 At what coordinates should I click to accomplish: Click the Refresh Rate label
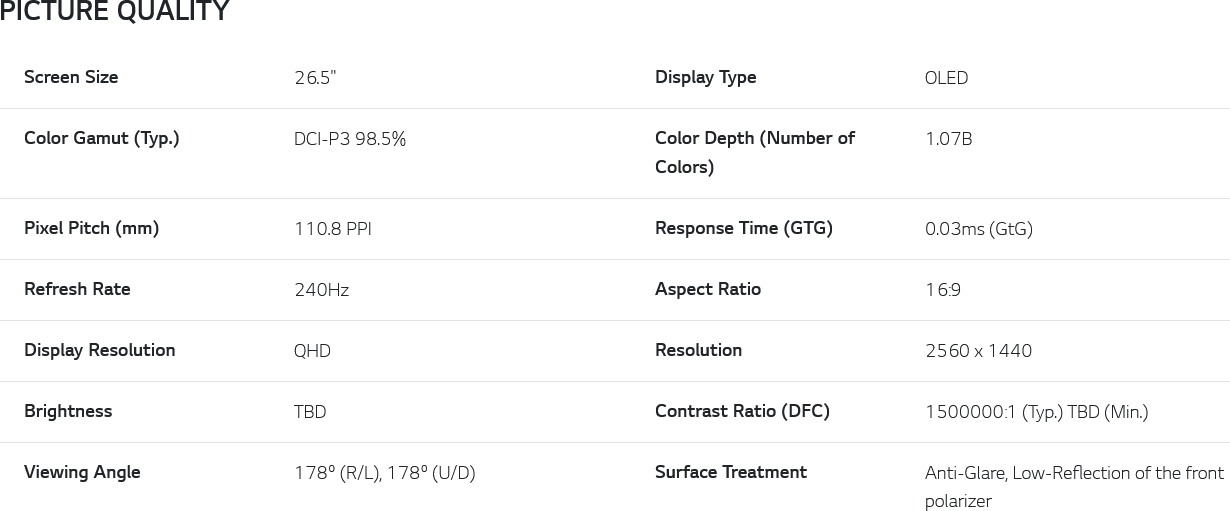(77, 289)
